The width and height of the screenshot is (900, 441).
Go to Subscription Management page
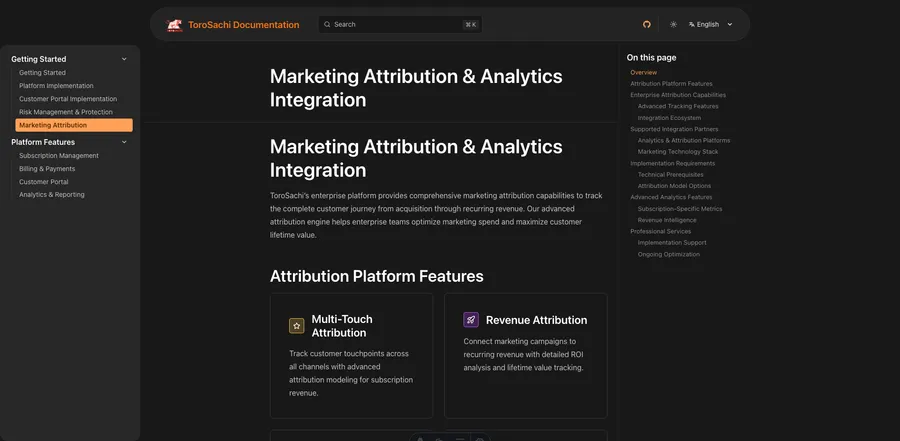tap(59, 156)
